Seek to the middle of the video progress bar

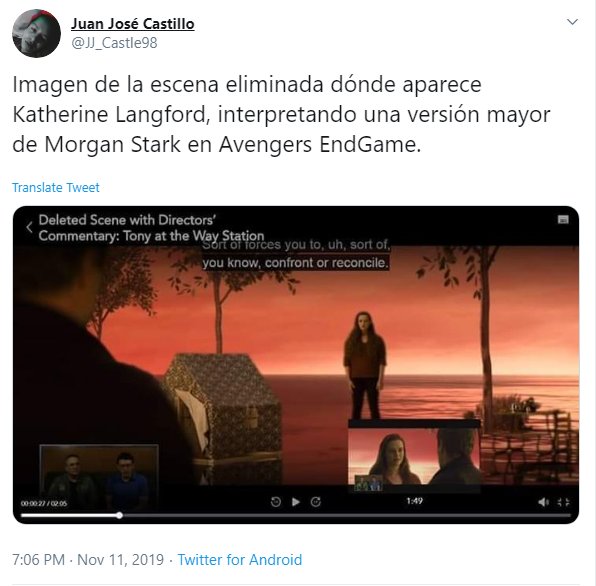[x=296, y=515]
